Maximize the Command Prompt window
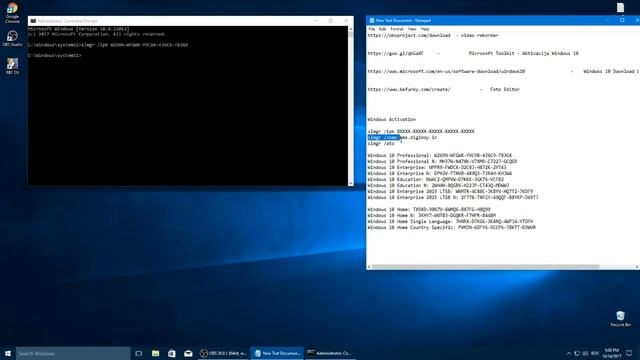Viewport: 640px width, 360px height. (331, 21)
